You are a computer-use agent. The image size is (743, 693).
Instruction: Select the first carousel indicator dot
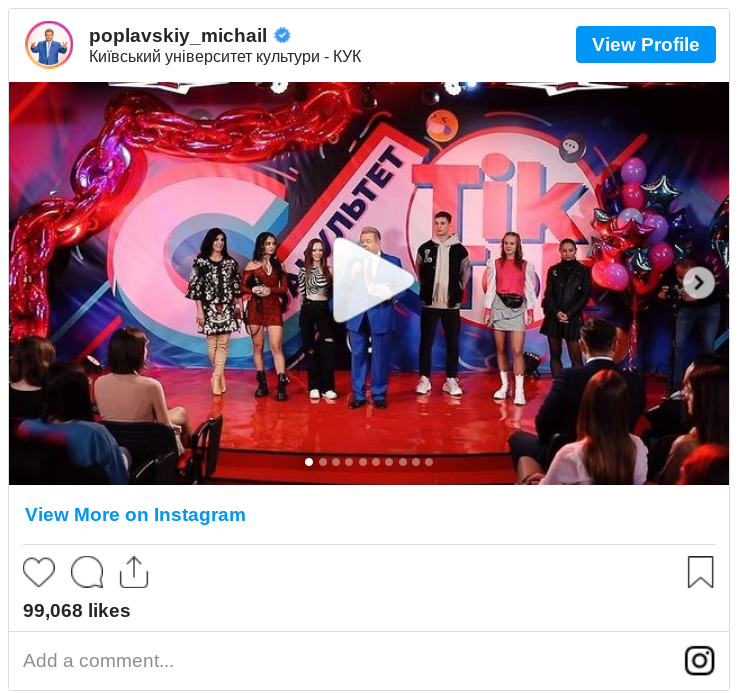309,462
